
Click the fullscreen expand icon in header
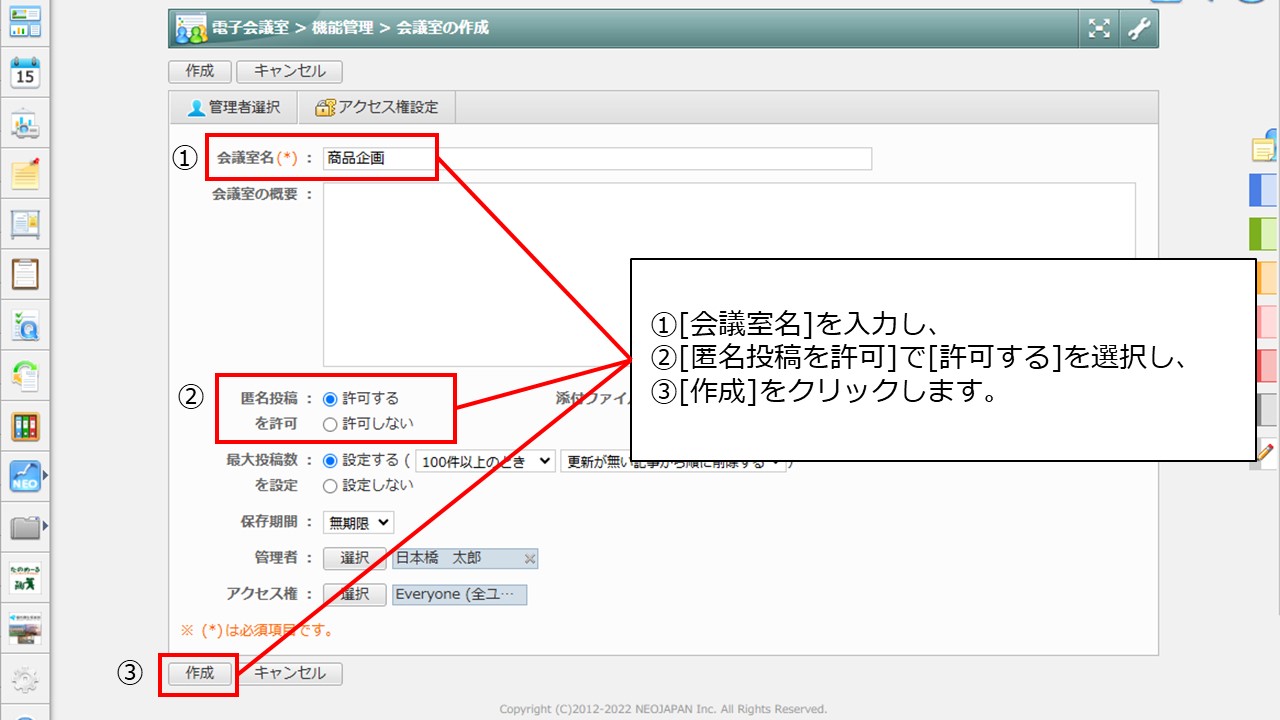tap(1099, 29)
